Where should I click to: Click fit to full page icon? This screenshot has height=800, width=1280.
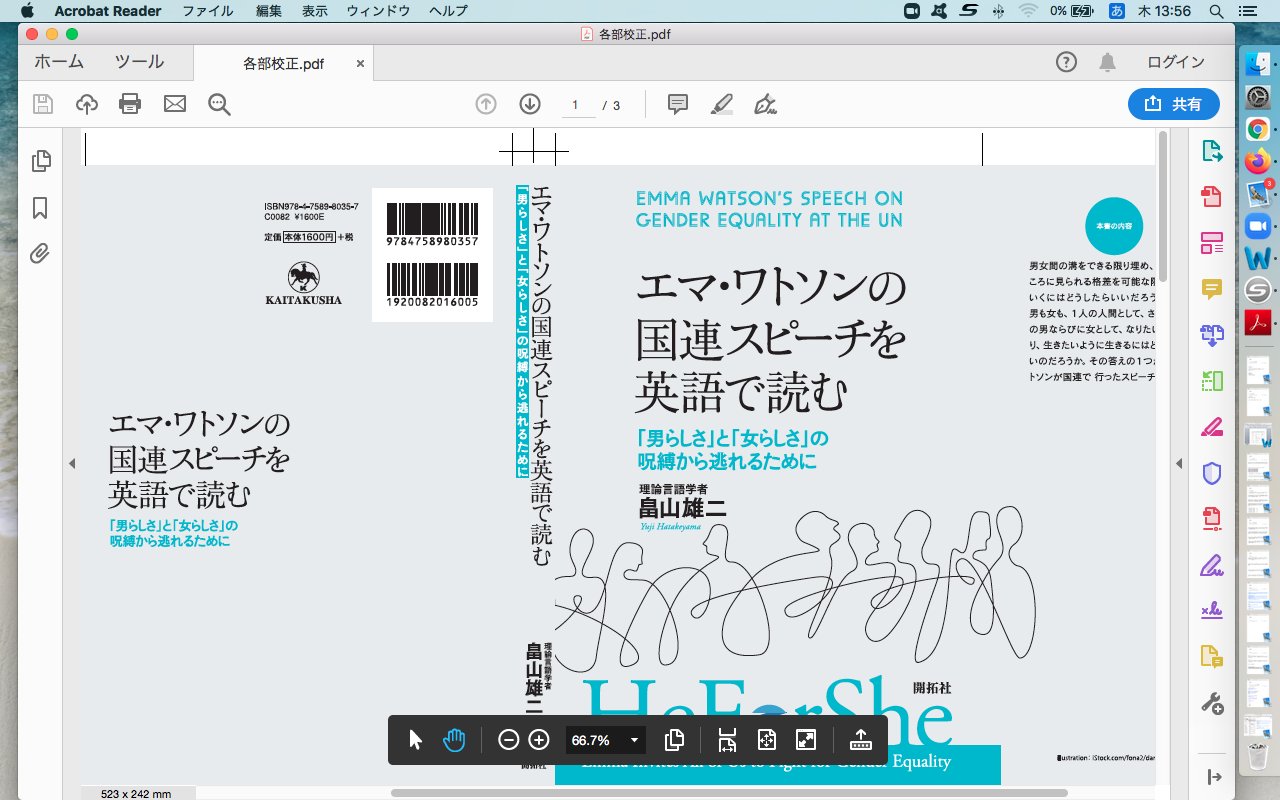(x=767, y=740)
